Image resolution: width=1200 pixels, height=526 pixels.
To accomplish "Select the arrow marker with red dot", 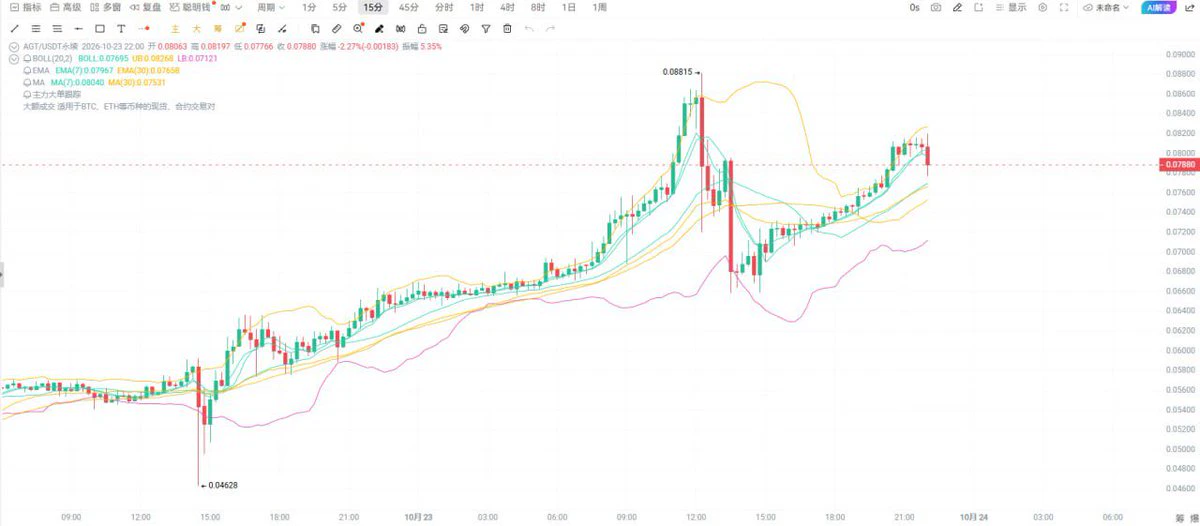I will [x=144, y=28].
